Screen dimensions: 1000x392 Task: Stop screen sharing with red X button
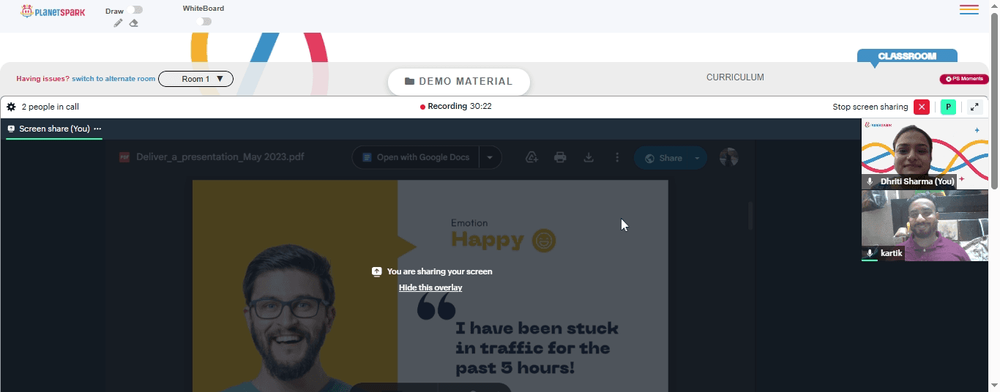922,107
